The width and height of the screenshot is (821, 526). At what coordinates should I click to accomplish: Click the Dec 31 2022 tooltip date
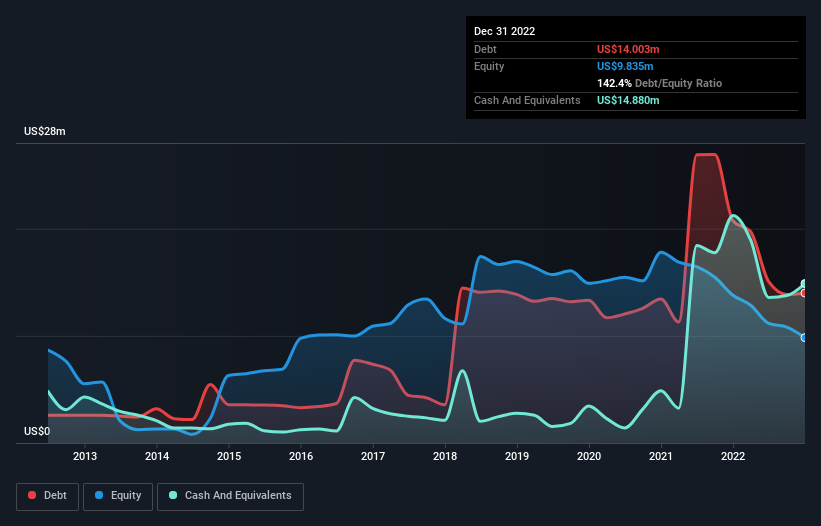pyautogui.click(x=504, y=31)
